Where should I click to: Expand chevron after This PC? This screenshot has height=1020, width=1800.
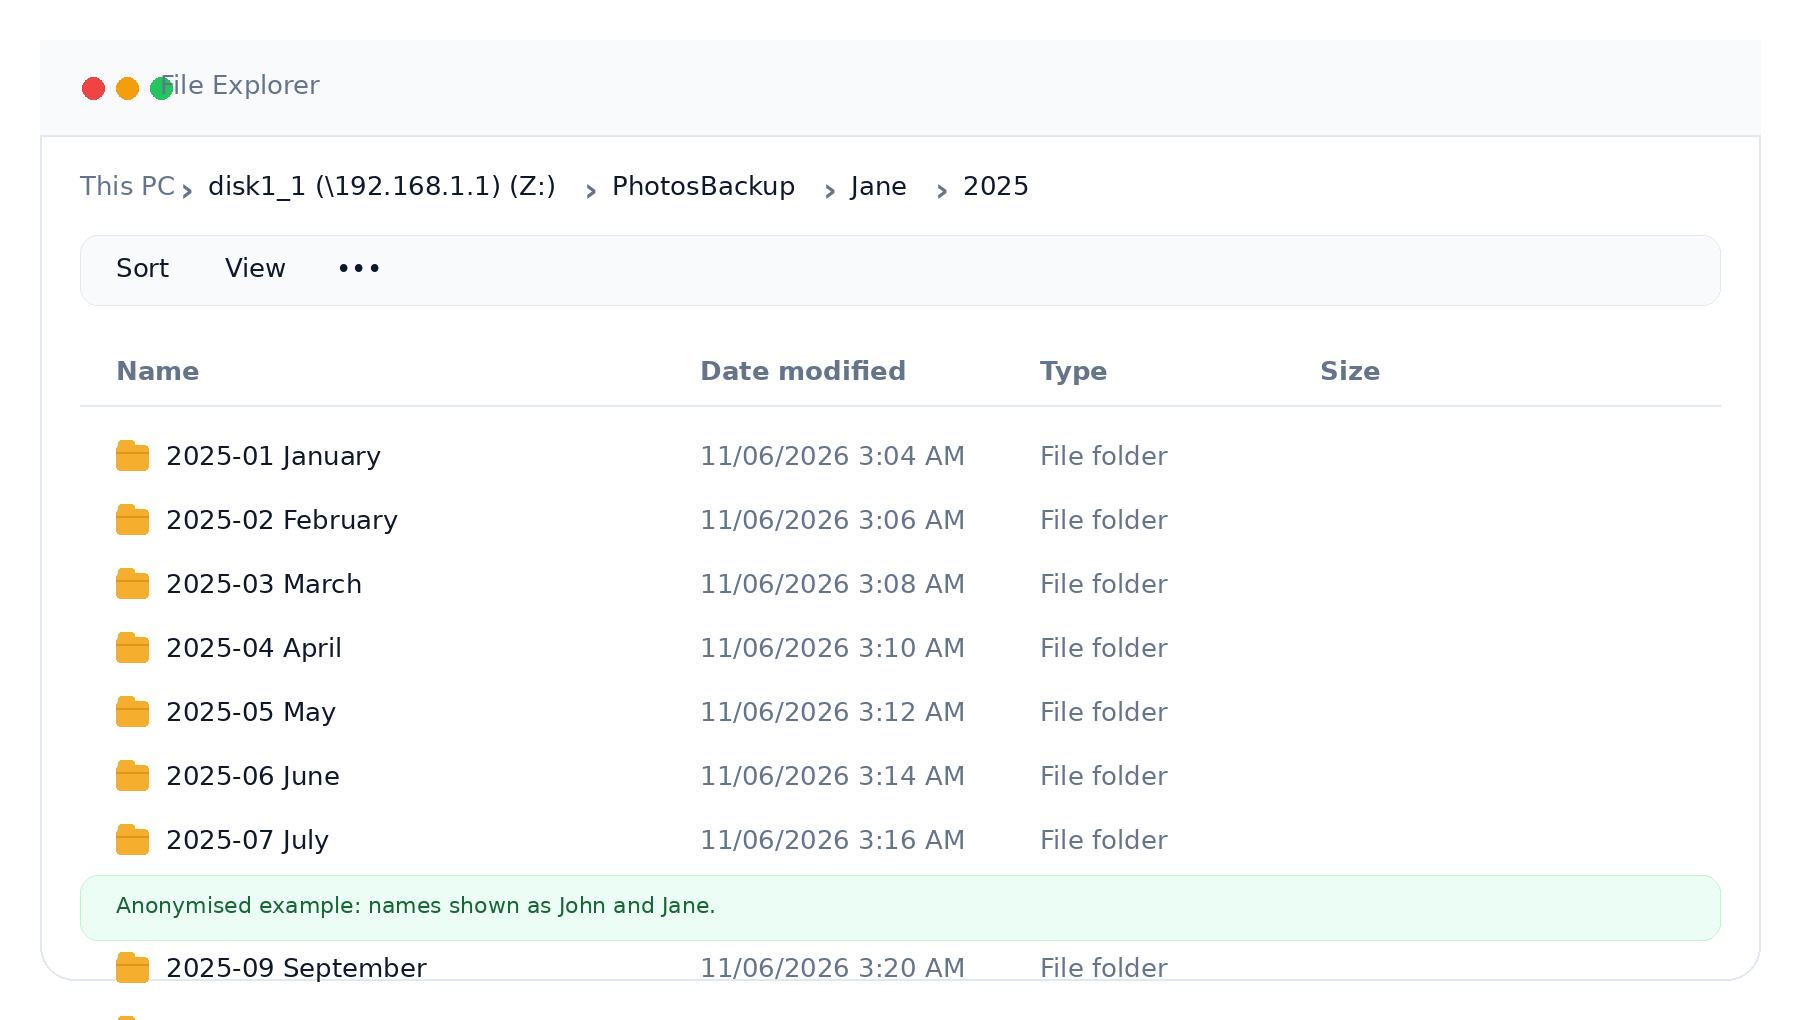(187, 191)
